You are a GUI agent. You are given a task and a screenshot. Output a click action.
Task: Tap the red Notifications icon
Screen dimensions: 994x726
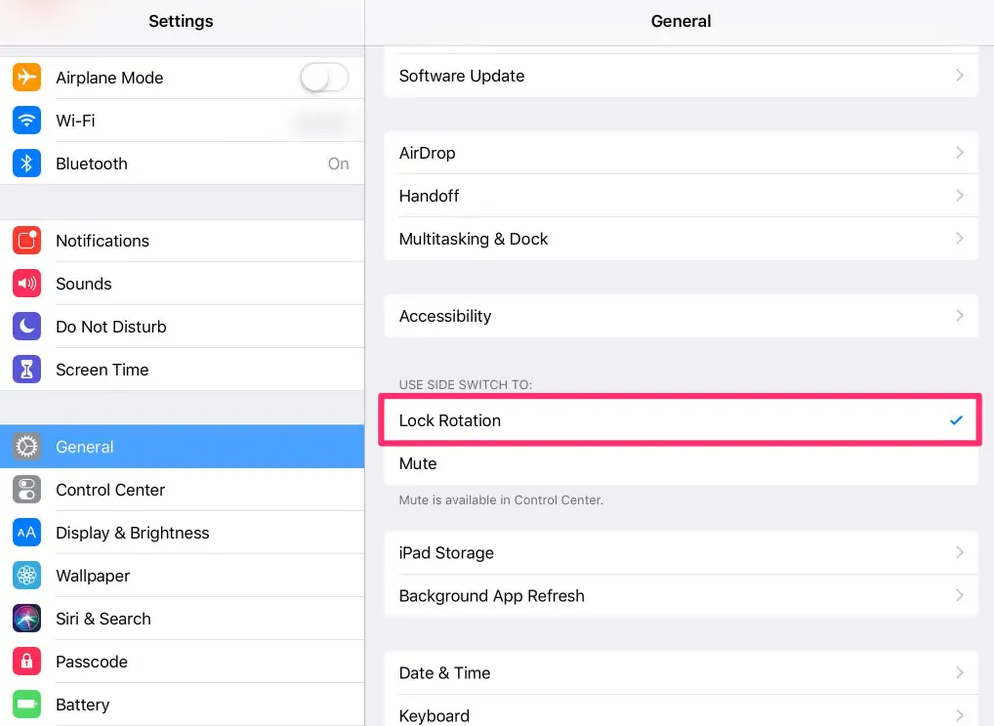tap(27, 241)
